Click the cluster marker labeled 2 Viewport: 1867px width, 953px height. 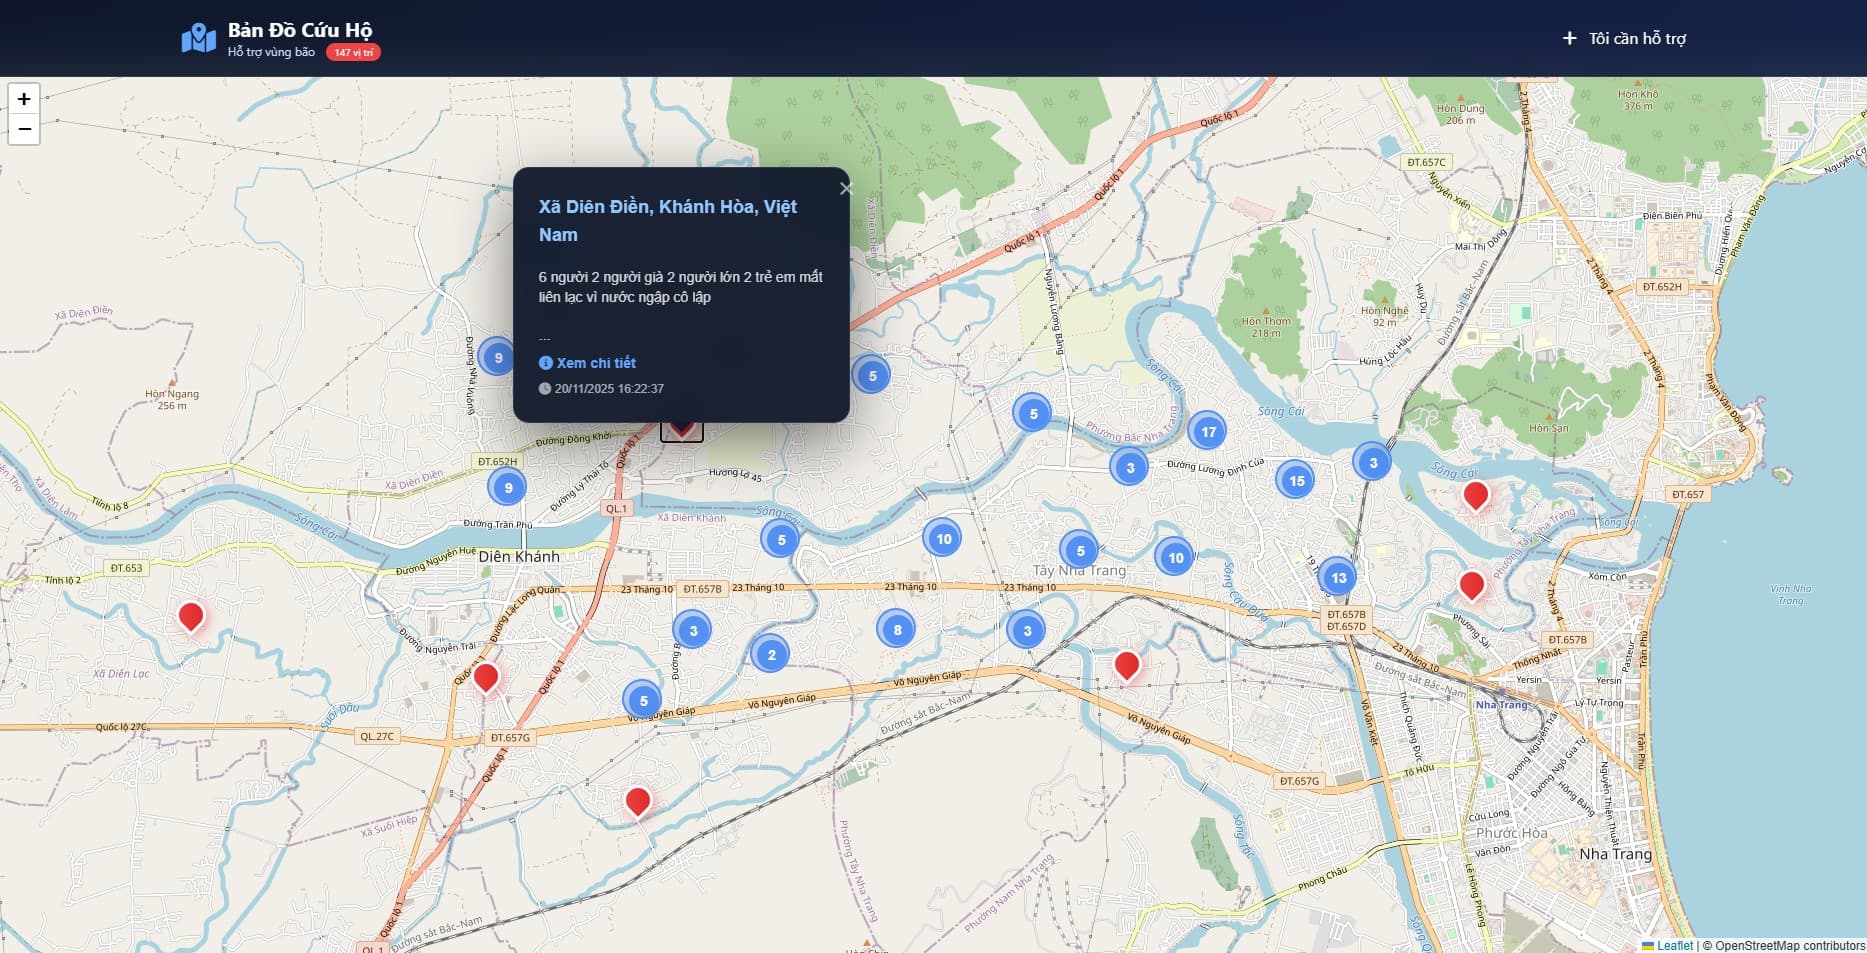point(771,654)
